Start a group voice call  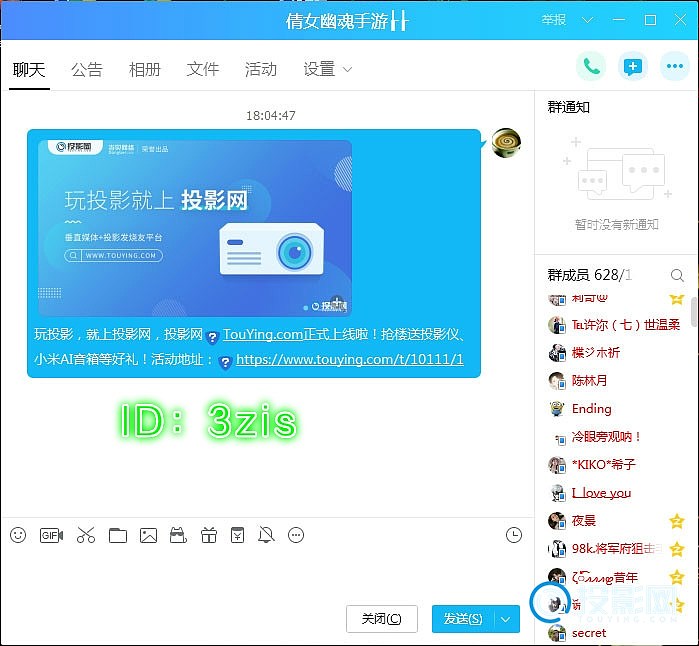(x=591, y=67)
